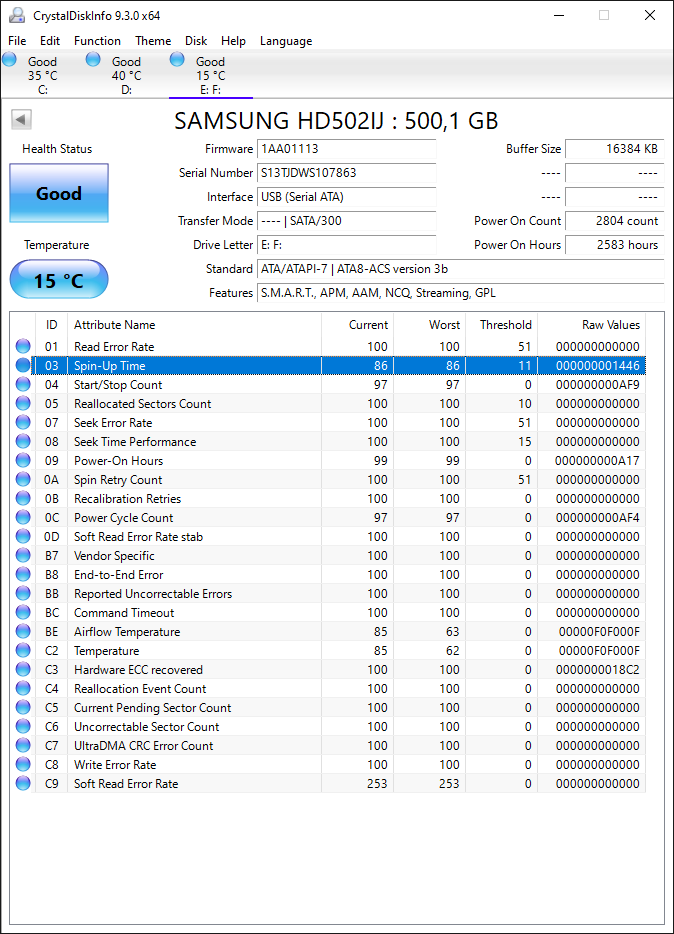Select disk E: F: at 15 °C

point(211,75)
